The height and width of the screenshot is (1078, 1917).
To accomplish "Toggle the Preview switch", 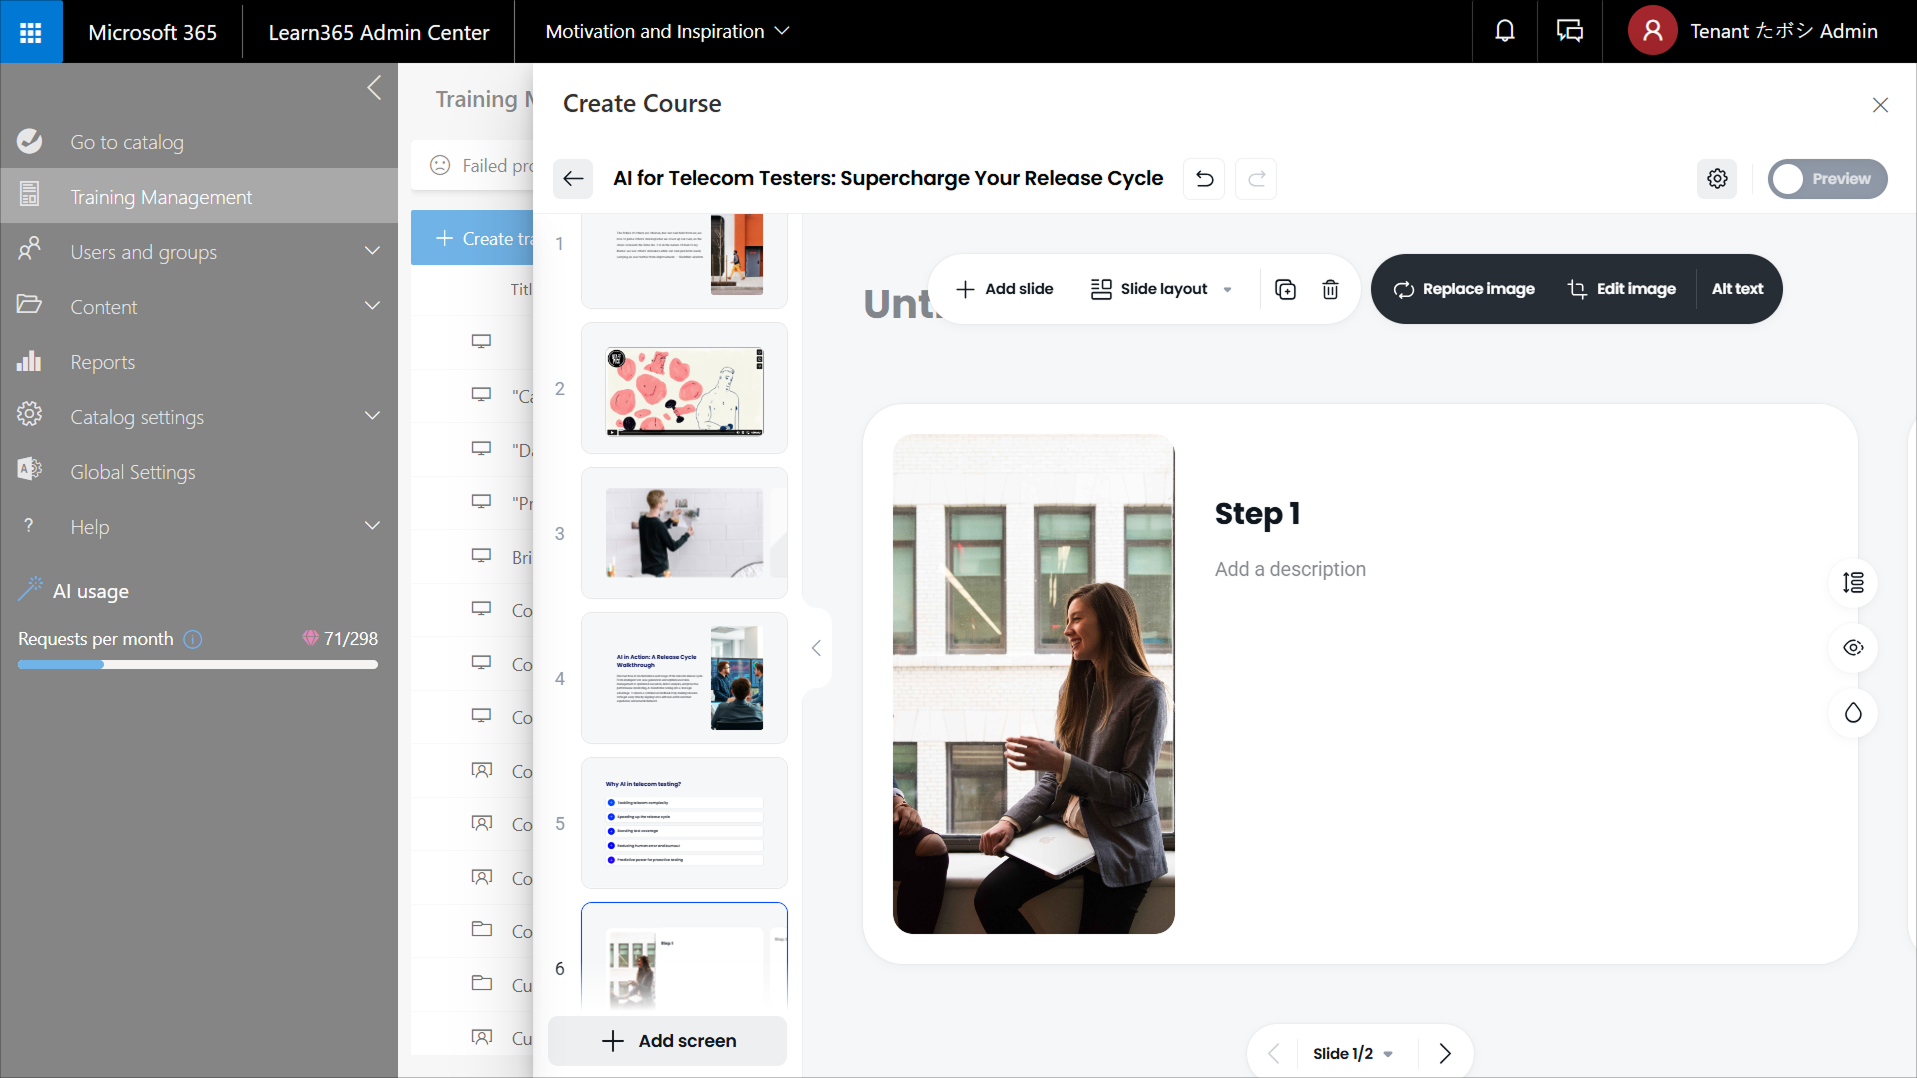I will 1827,179.
